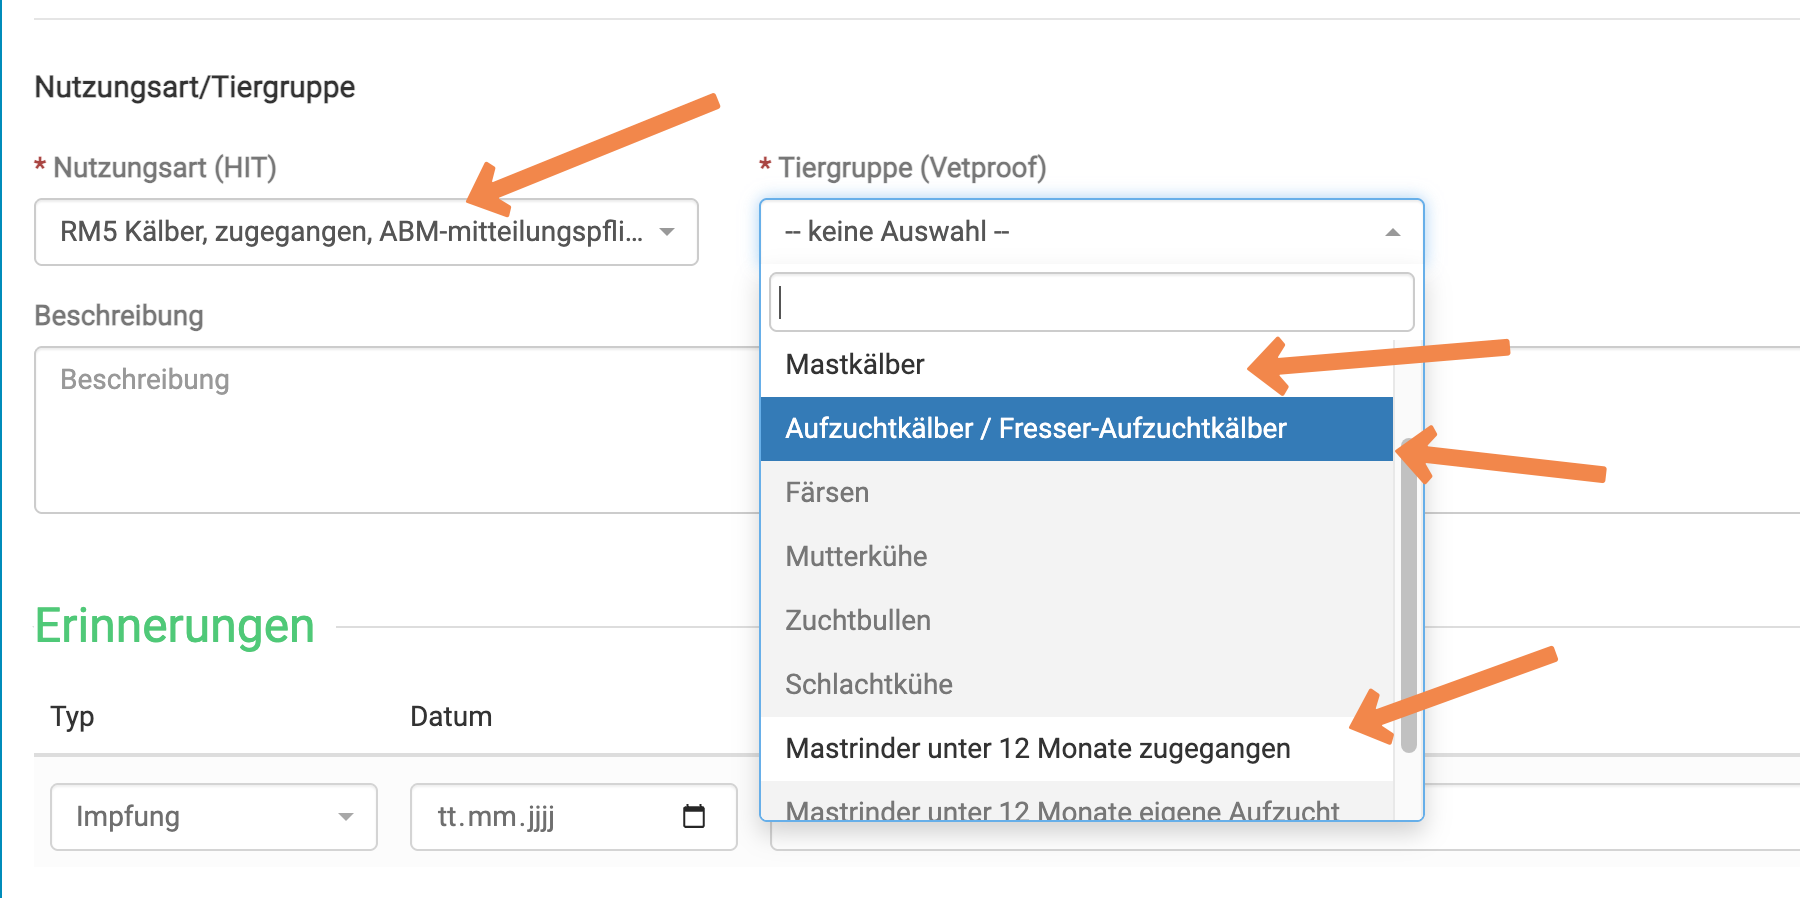Expand the Nutzungsart (HIT) dropdown arrow
This screenshot has width=1800, height=898.
[x=667, y=232]
